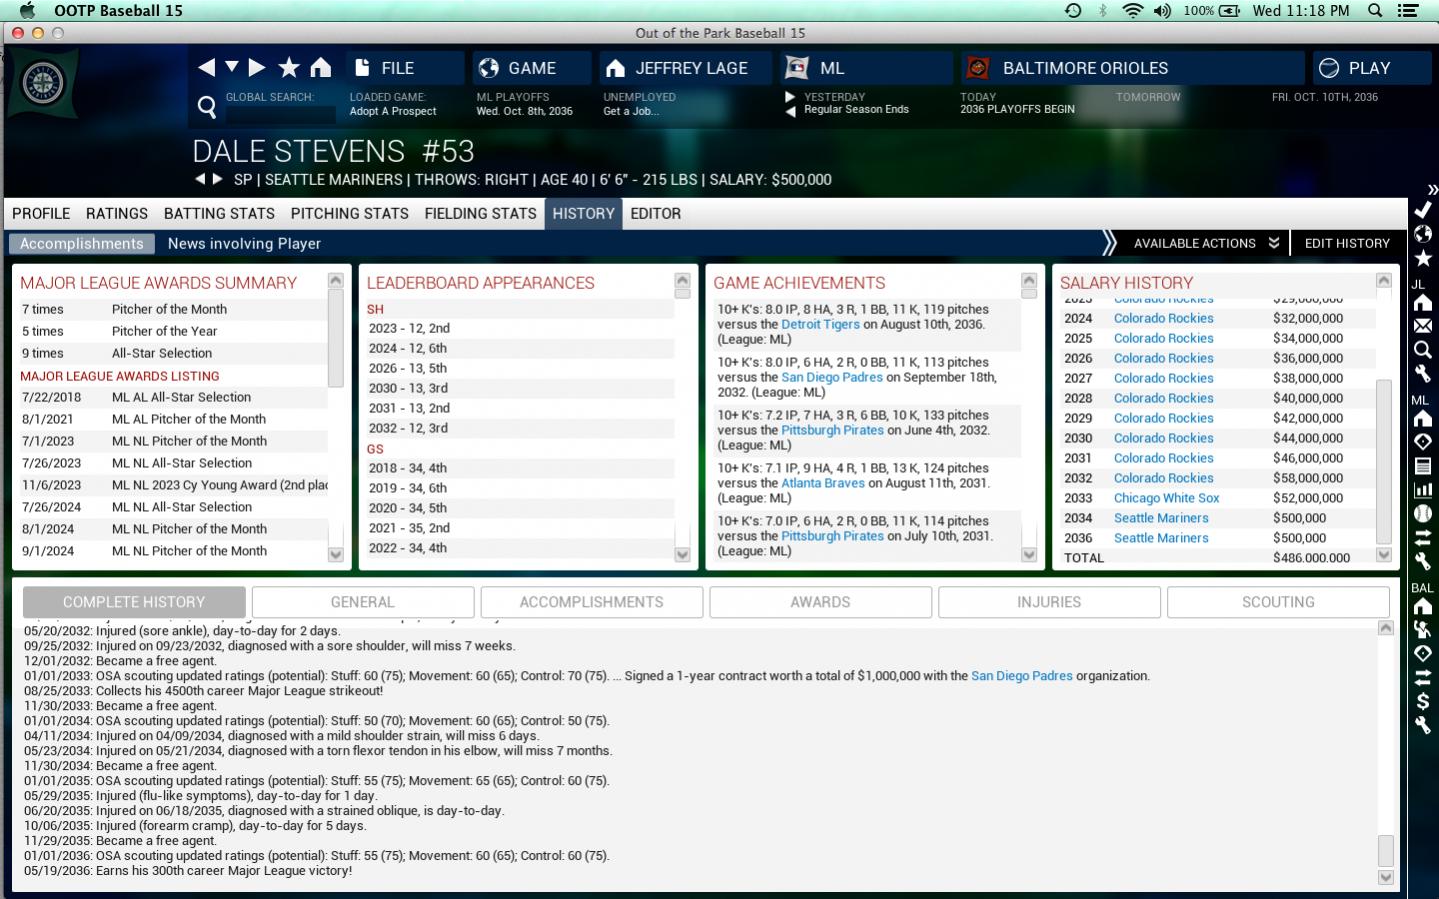Click the Edit History button

coord(1346,243)
